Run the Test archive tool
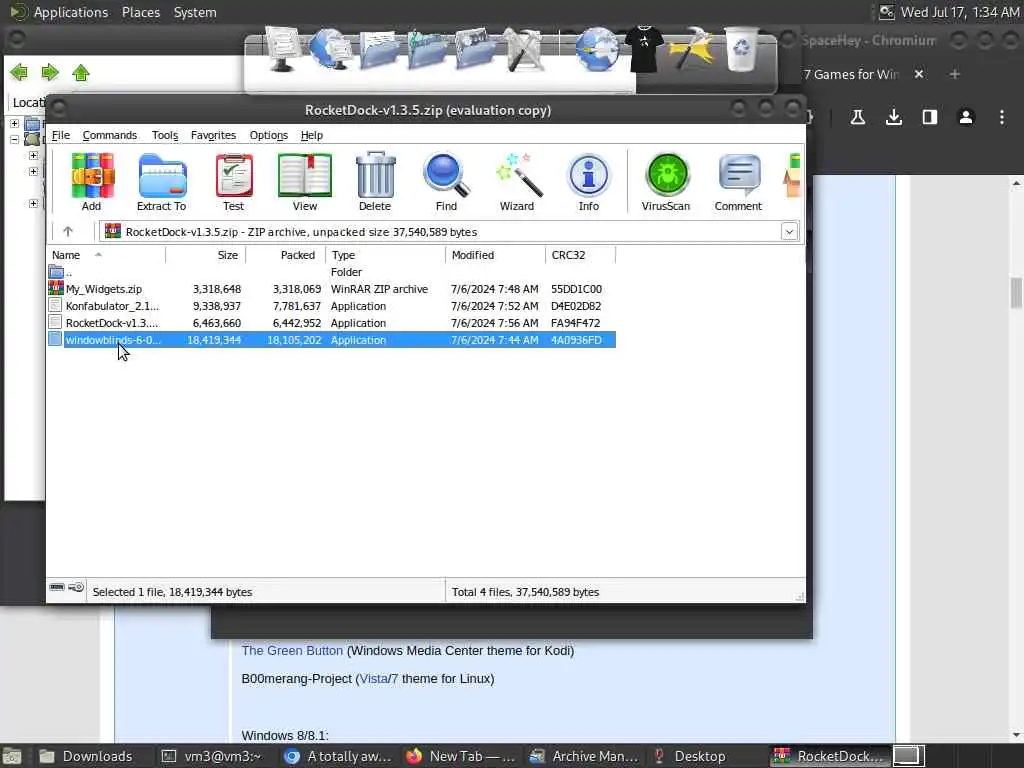Image resolution: width=1024 pixels, height=768 pixels. tap(233, 181)
